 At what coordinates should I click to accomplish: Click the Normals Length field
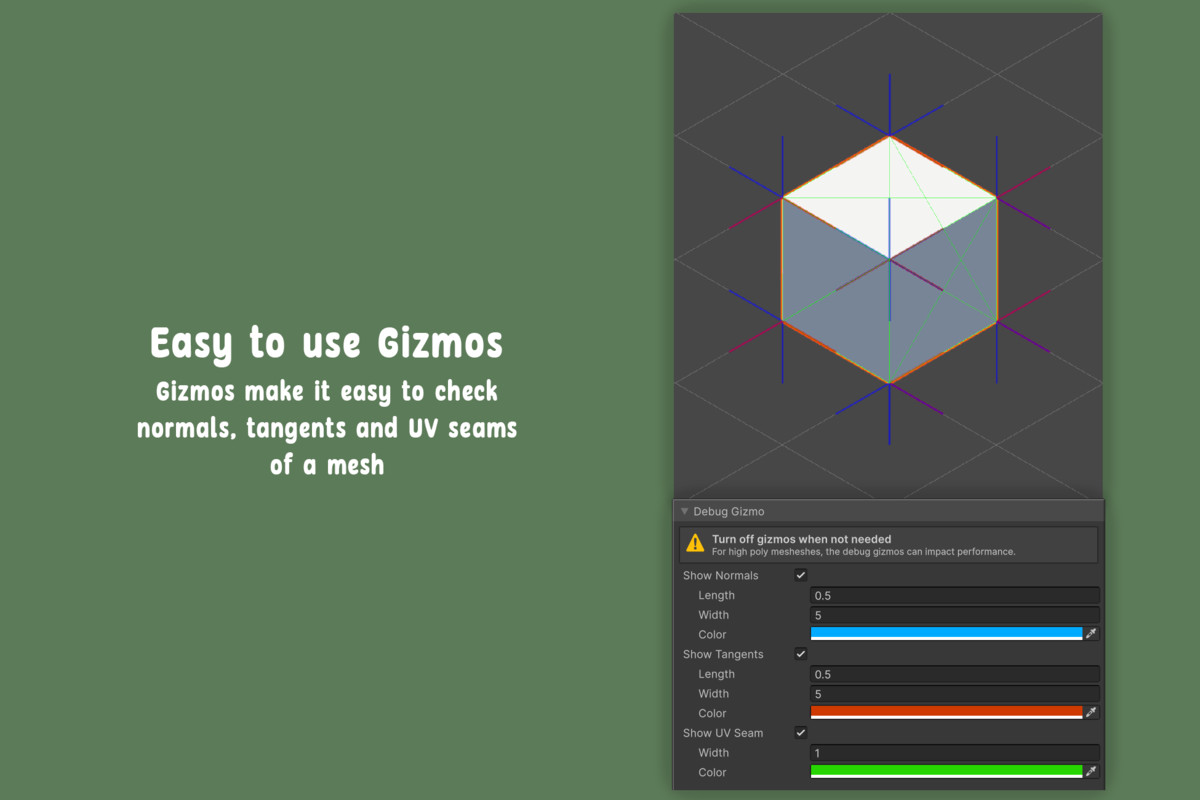pos(955,595)
